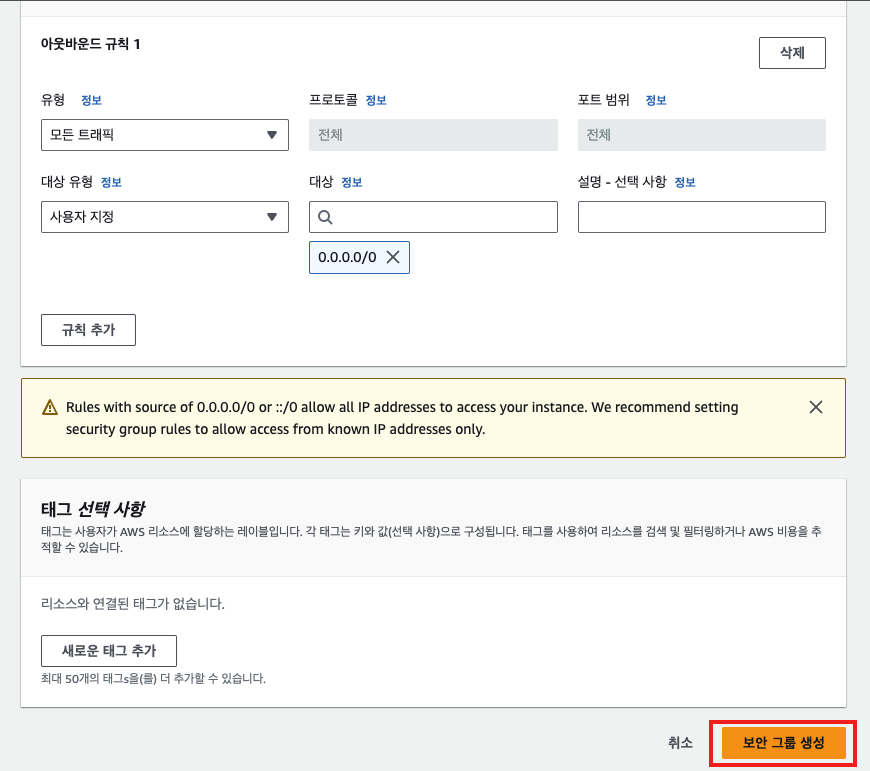Click the search magnifier icon in 대상 field

pyautogui.click(x=325, y=217)
